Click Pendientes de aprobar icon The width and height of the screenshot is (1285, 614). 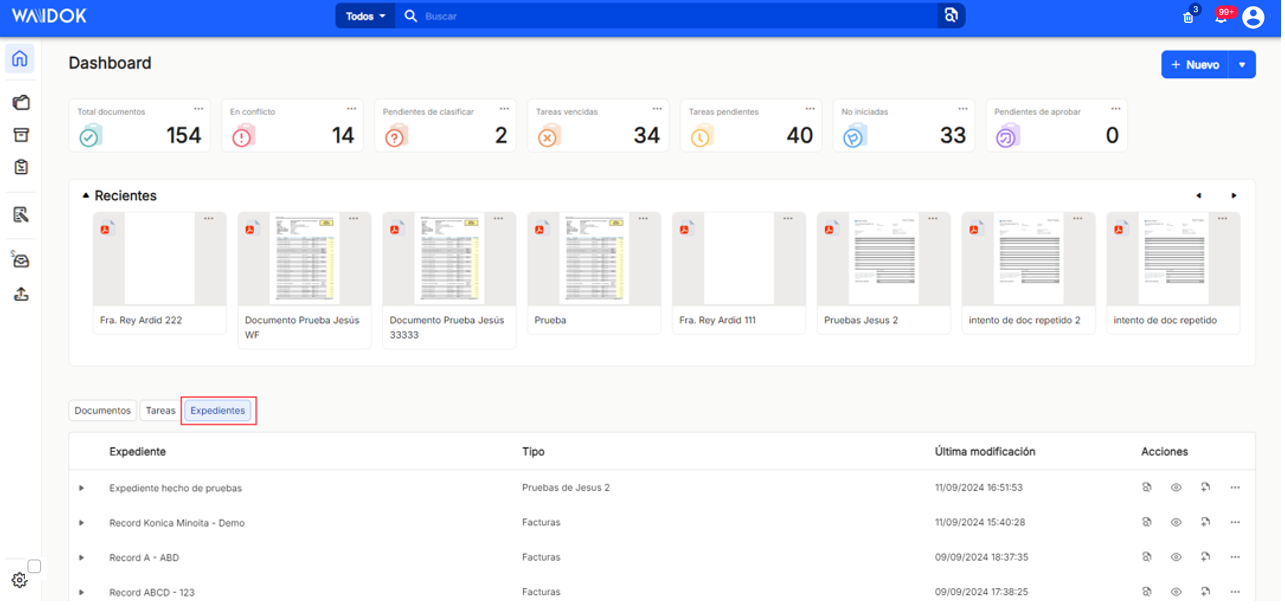click(1007, 138)
